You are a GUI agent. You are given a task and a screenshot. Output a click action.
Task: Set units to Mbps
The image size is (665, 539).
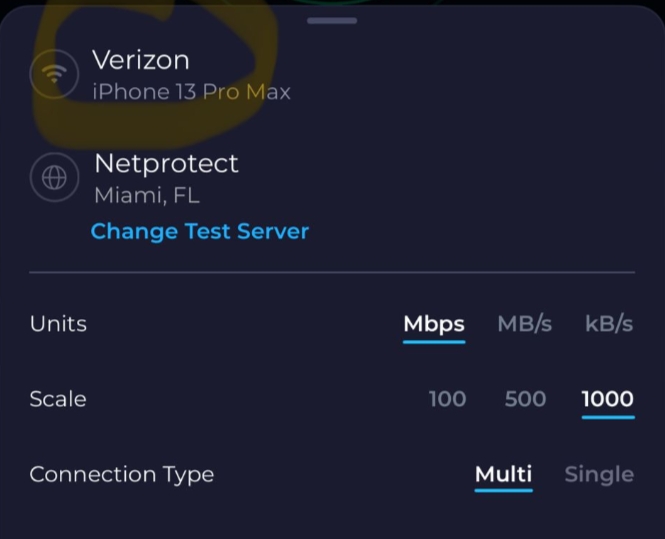click(434, 324)
